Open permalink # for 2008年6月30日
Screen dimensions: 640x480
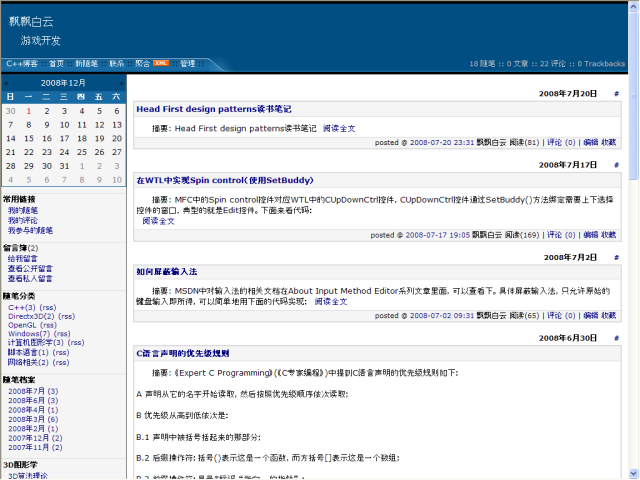tap(616, 338)
